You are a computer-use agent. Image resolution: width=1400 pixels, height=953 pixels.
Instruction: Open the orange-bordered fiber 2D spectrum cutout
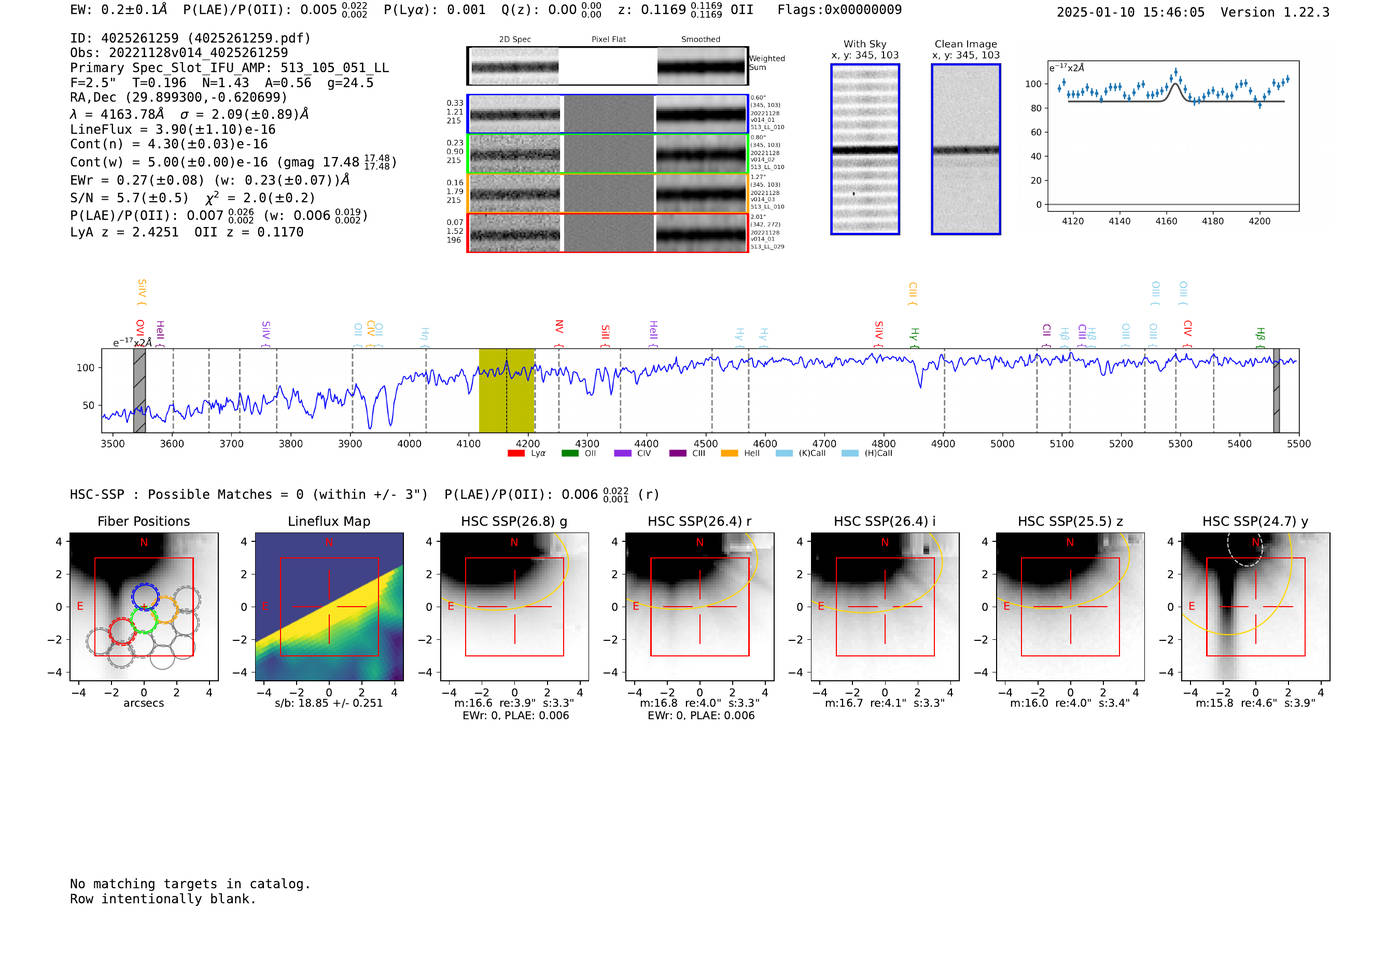coord(515,194)
